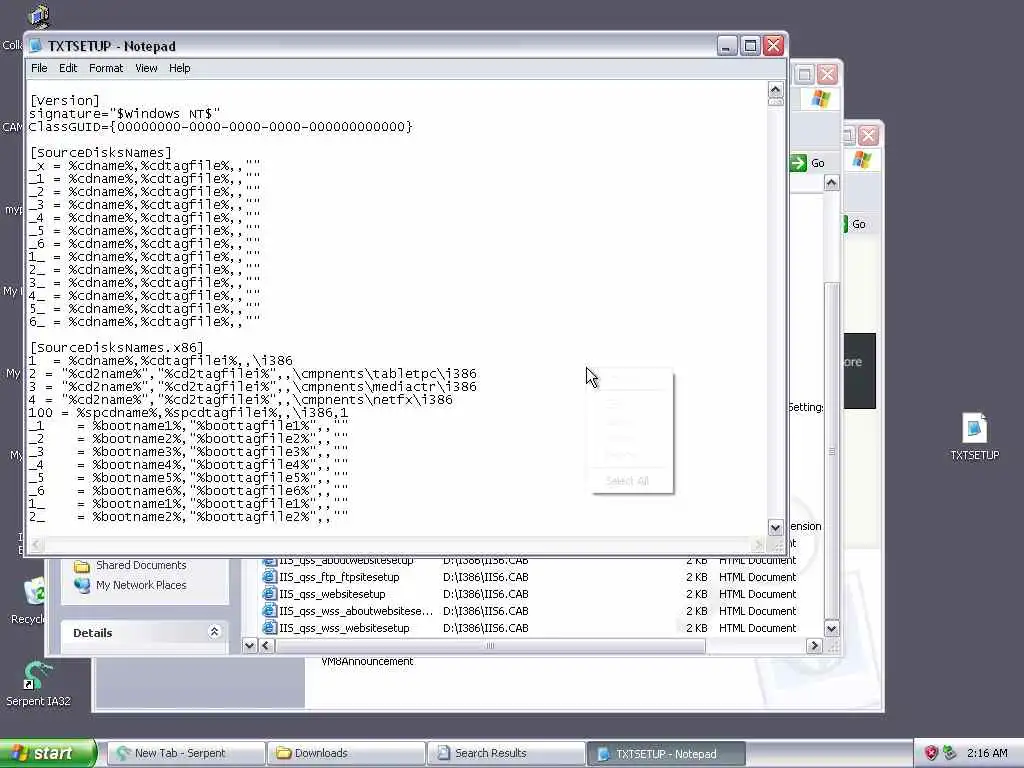Select the Recycle Bin desktop icon
Screen dimensions: 1024x768
[33, 593]
